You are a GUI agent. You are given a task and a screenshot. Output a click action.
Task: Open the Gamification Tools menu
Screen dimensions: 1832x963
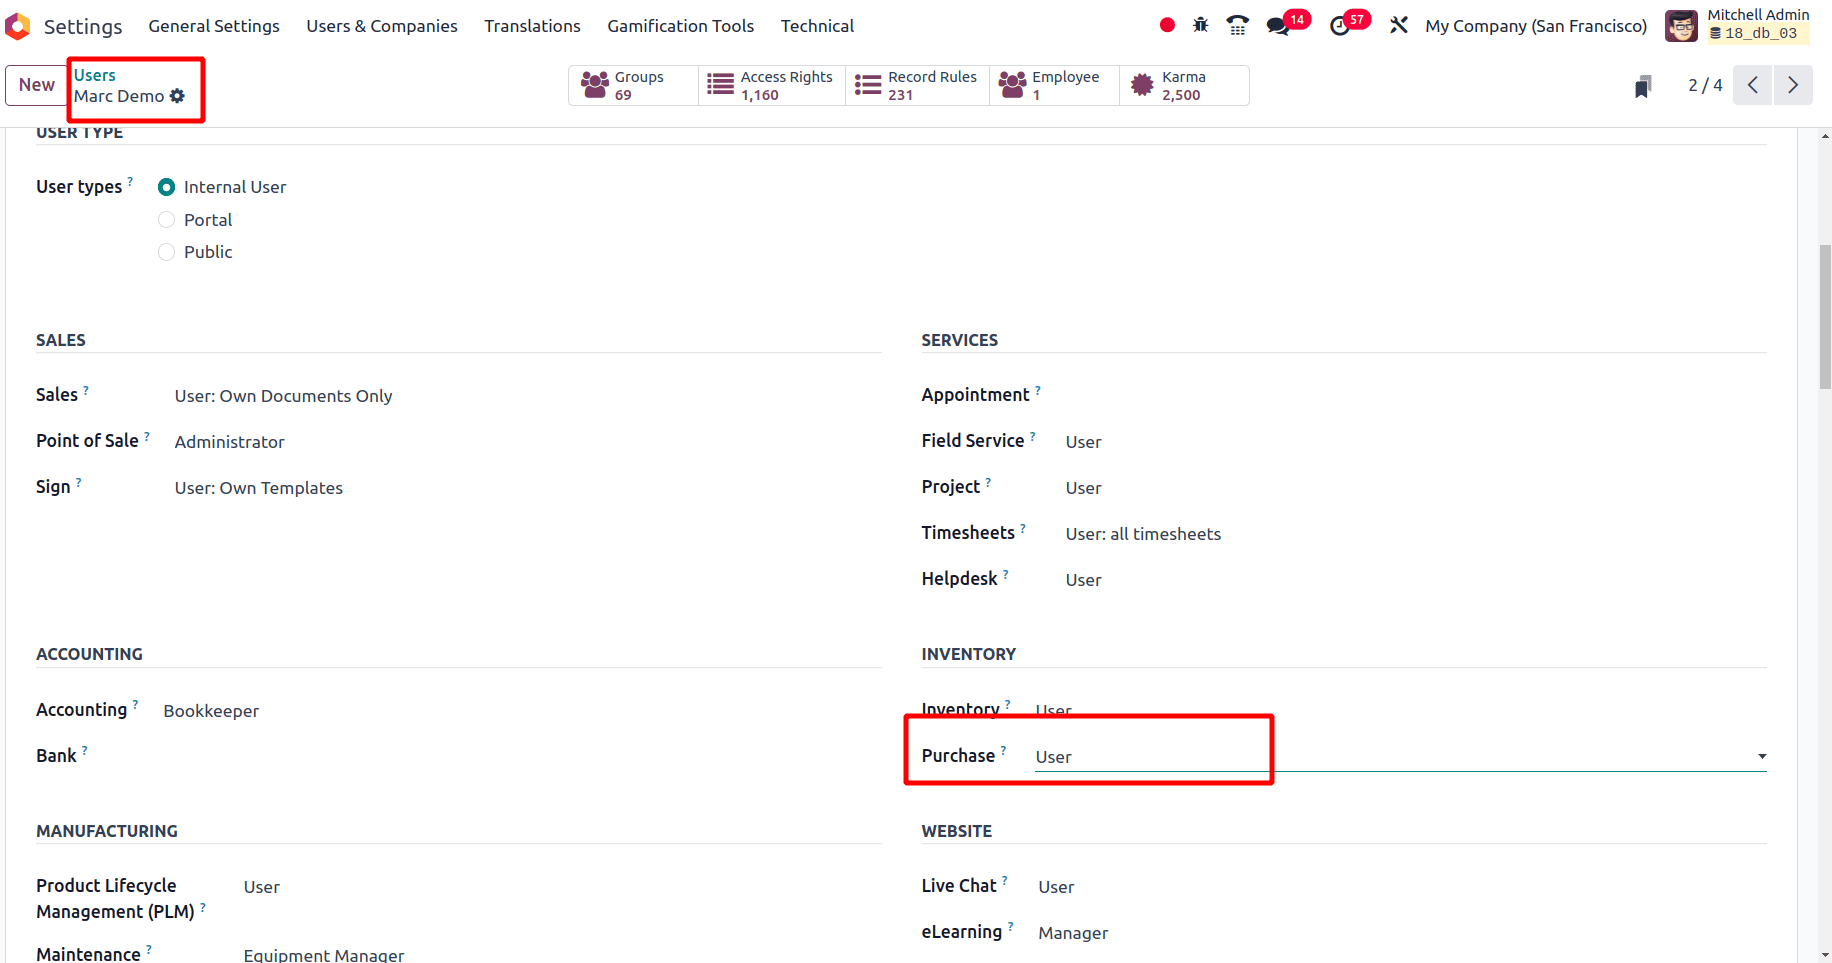(680, 26)
